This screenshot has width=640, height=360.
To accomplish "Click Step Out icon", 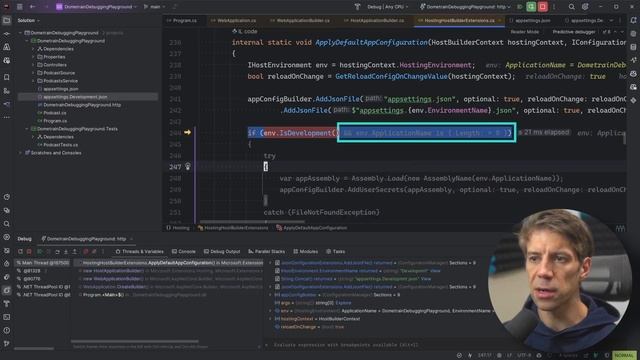I will pos(75,251).
